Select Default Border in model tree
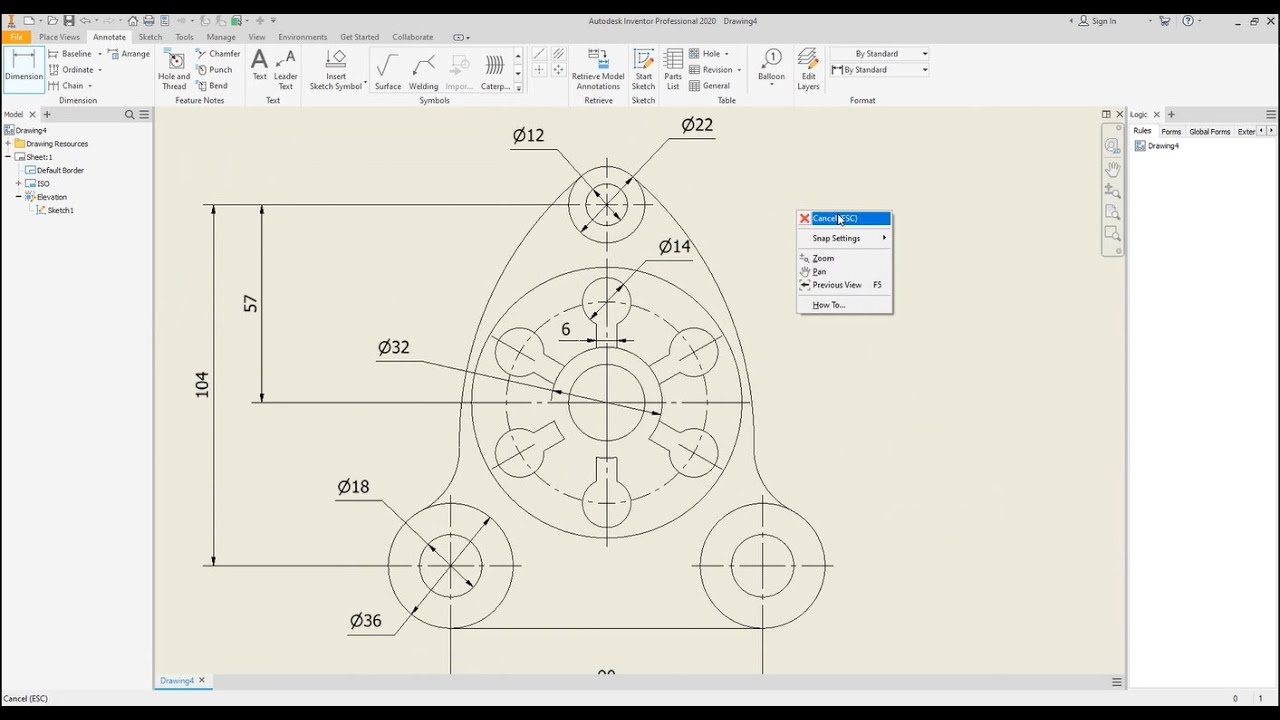This screenshot has height=720, width=1280. 56,171
